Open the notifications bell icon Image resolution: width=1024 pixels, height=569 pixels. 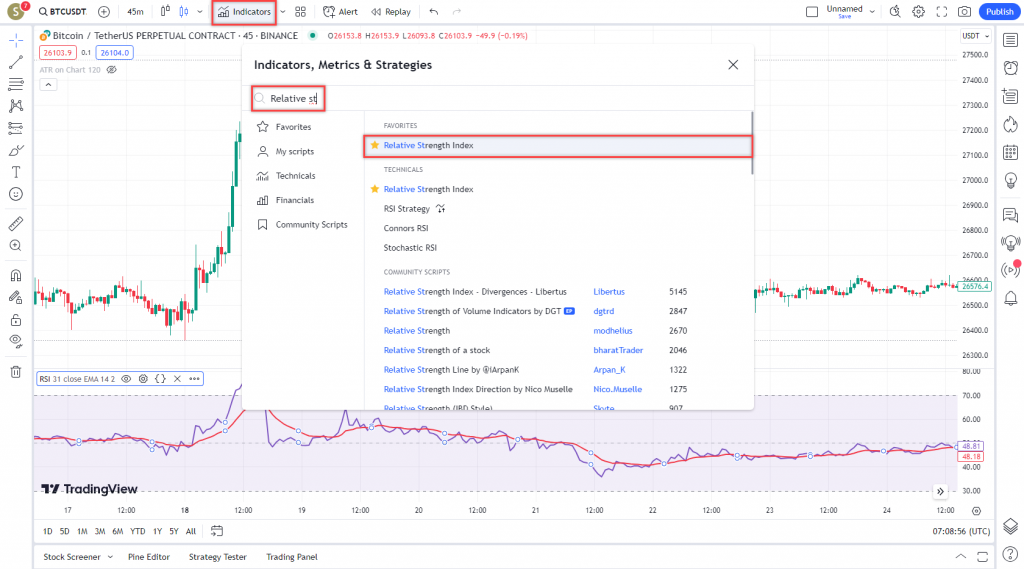pyautogui.click(x=1010, y=299)
